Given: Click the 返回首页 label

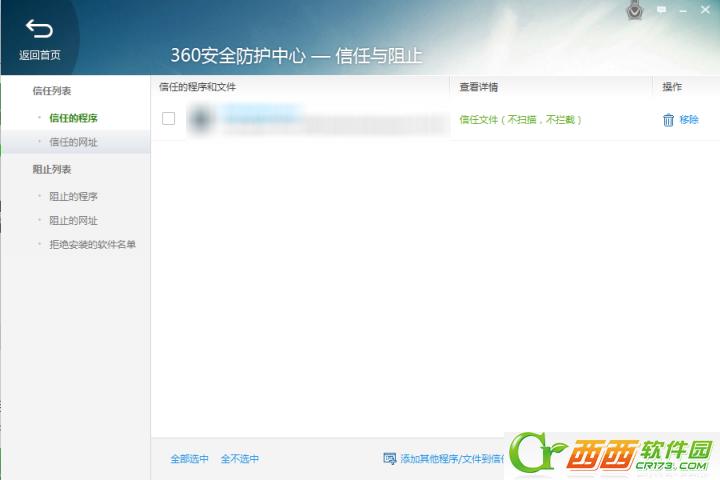Looking at the screenshot, I should pos(40,55).
